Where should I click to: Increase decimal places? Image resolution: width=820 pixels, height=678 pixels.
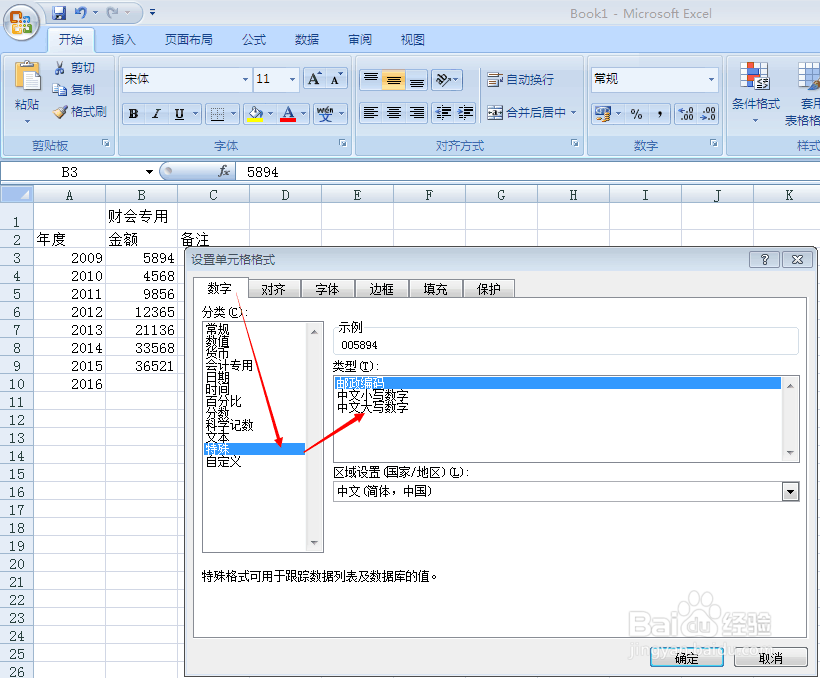tap(686, 114)
